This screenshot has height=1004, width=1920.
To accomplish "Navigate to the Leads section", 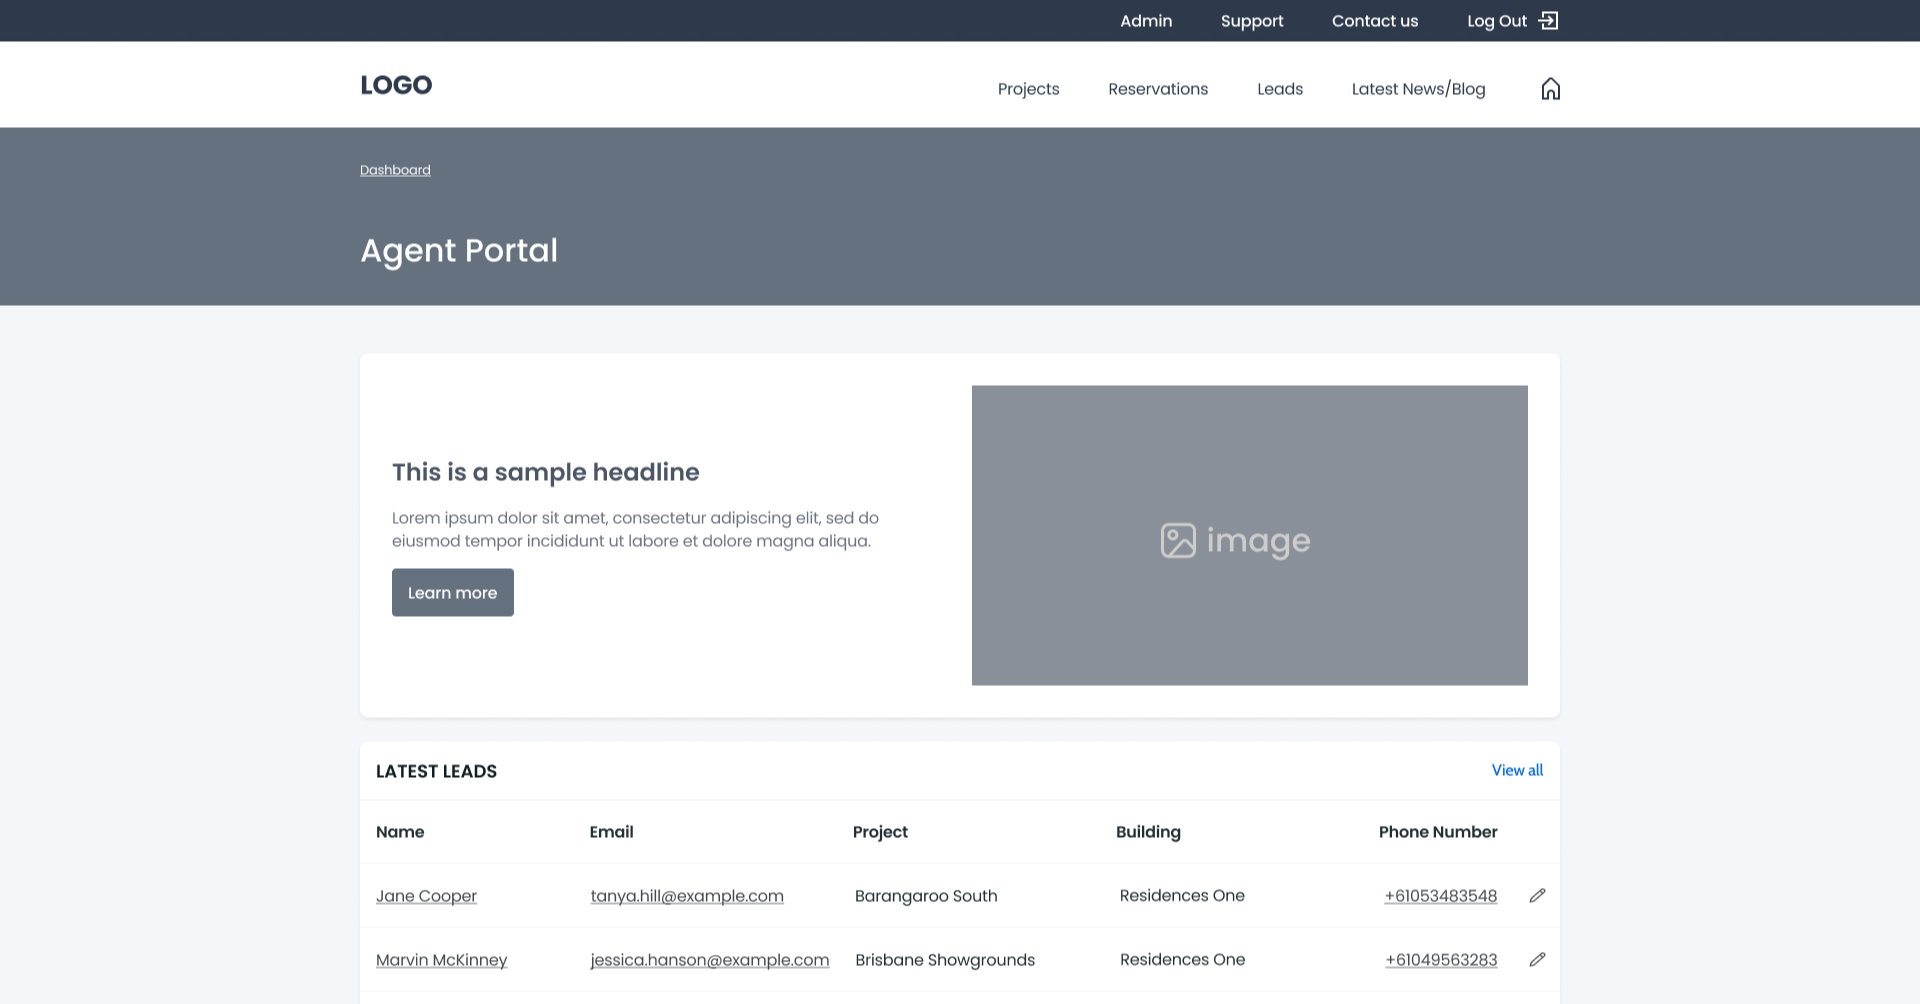I will pos(1280,89).
